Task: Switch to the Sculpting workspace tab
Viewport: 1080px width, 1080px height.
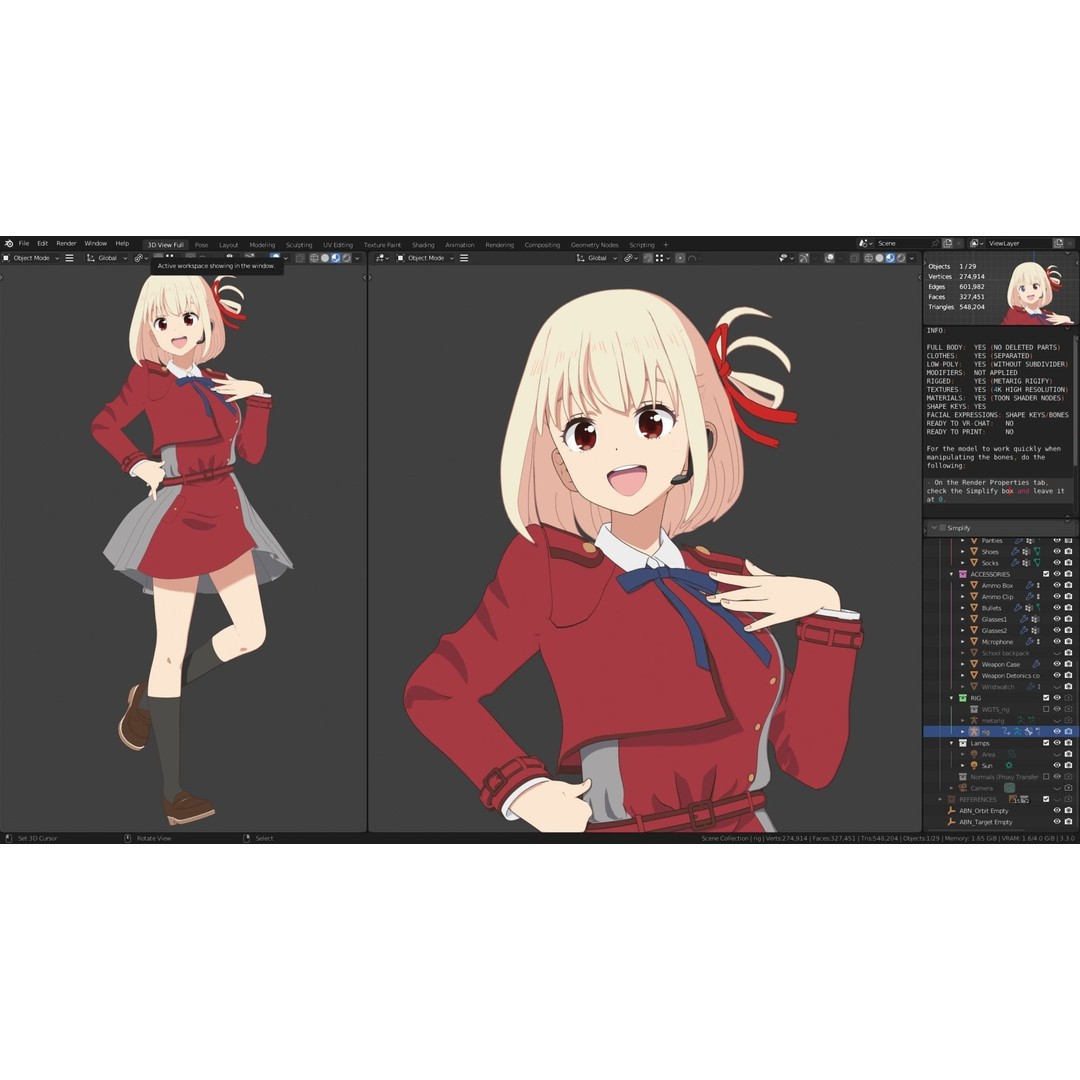Action: (x=299, y=245)
